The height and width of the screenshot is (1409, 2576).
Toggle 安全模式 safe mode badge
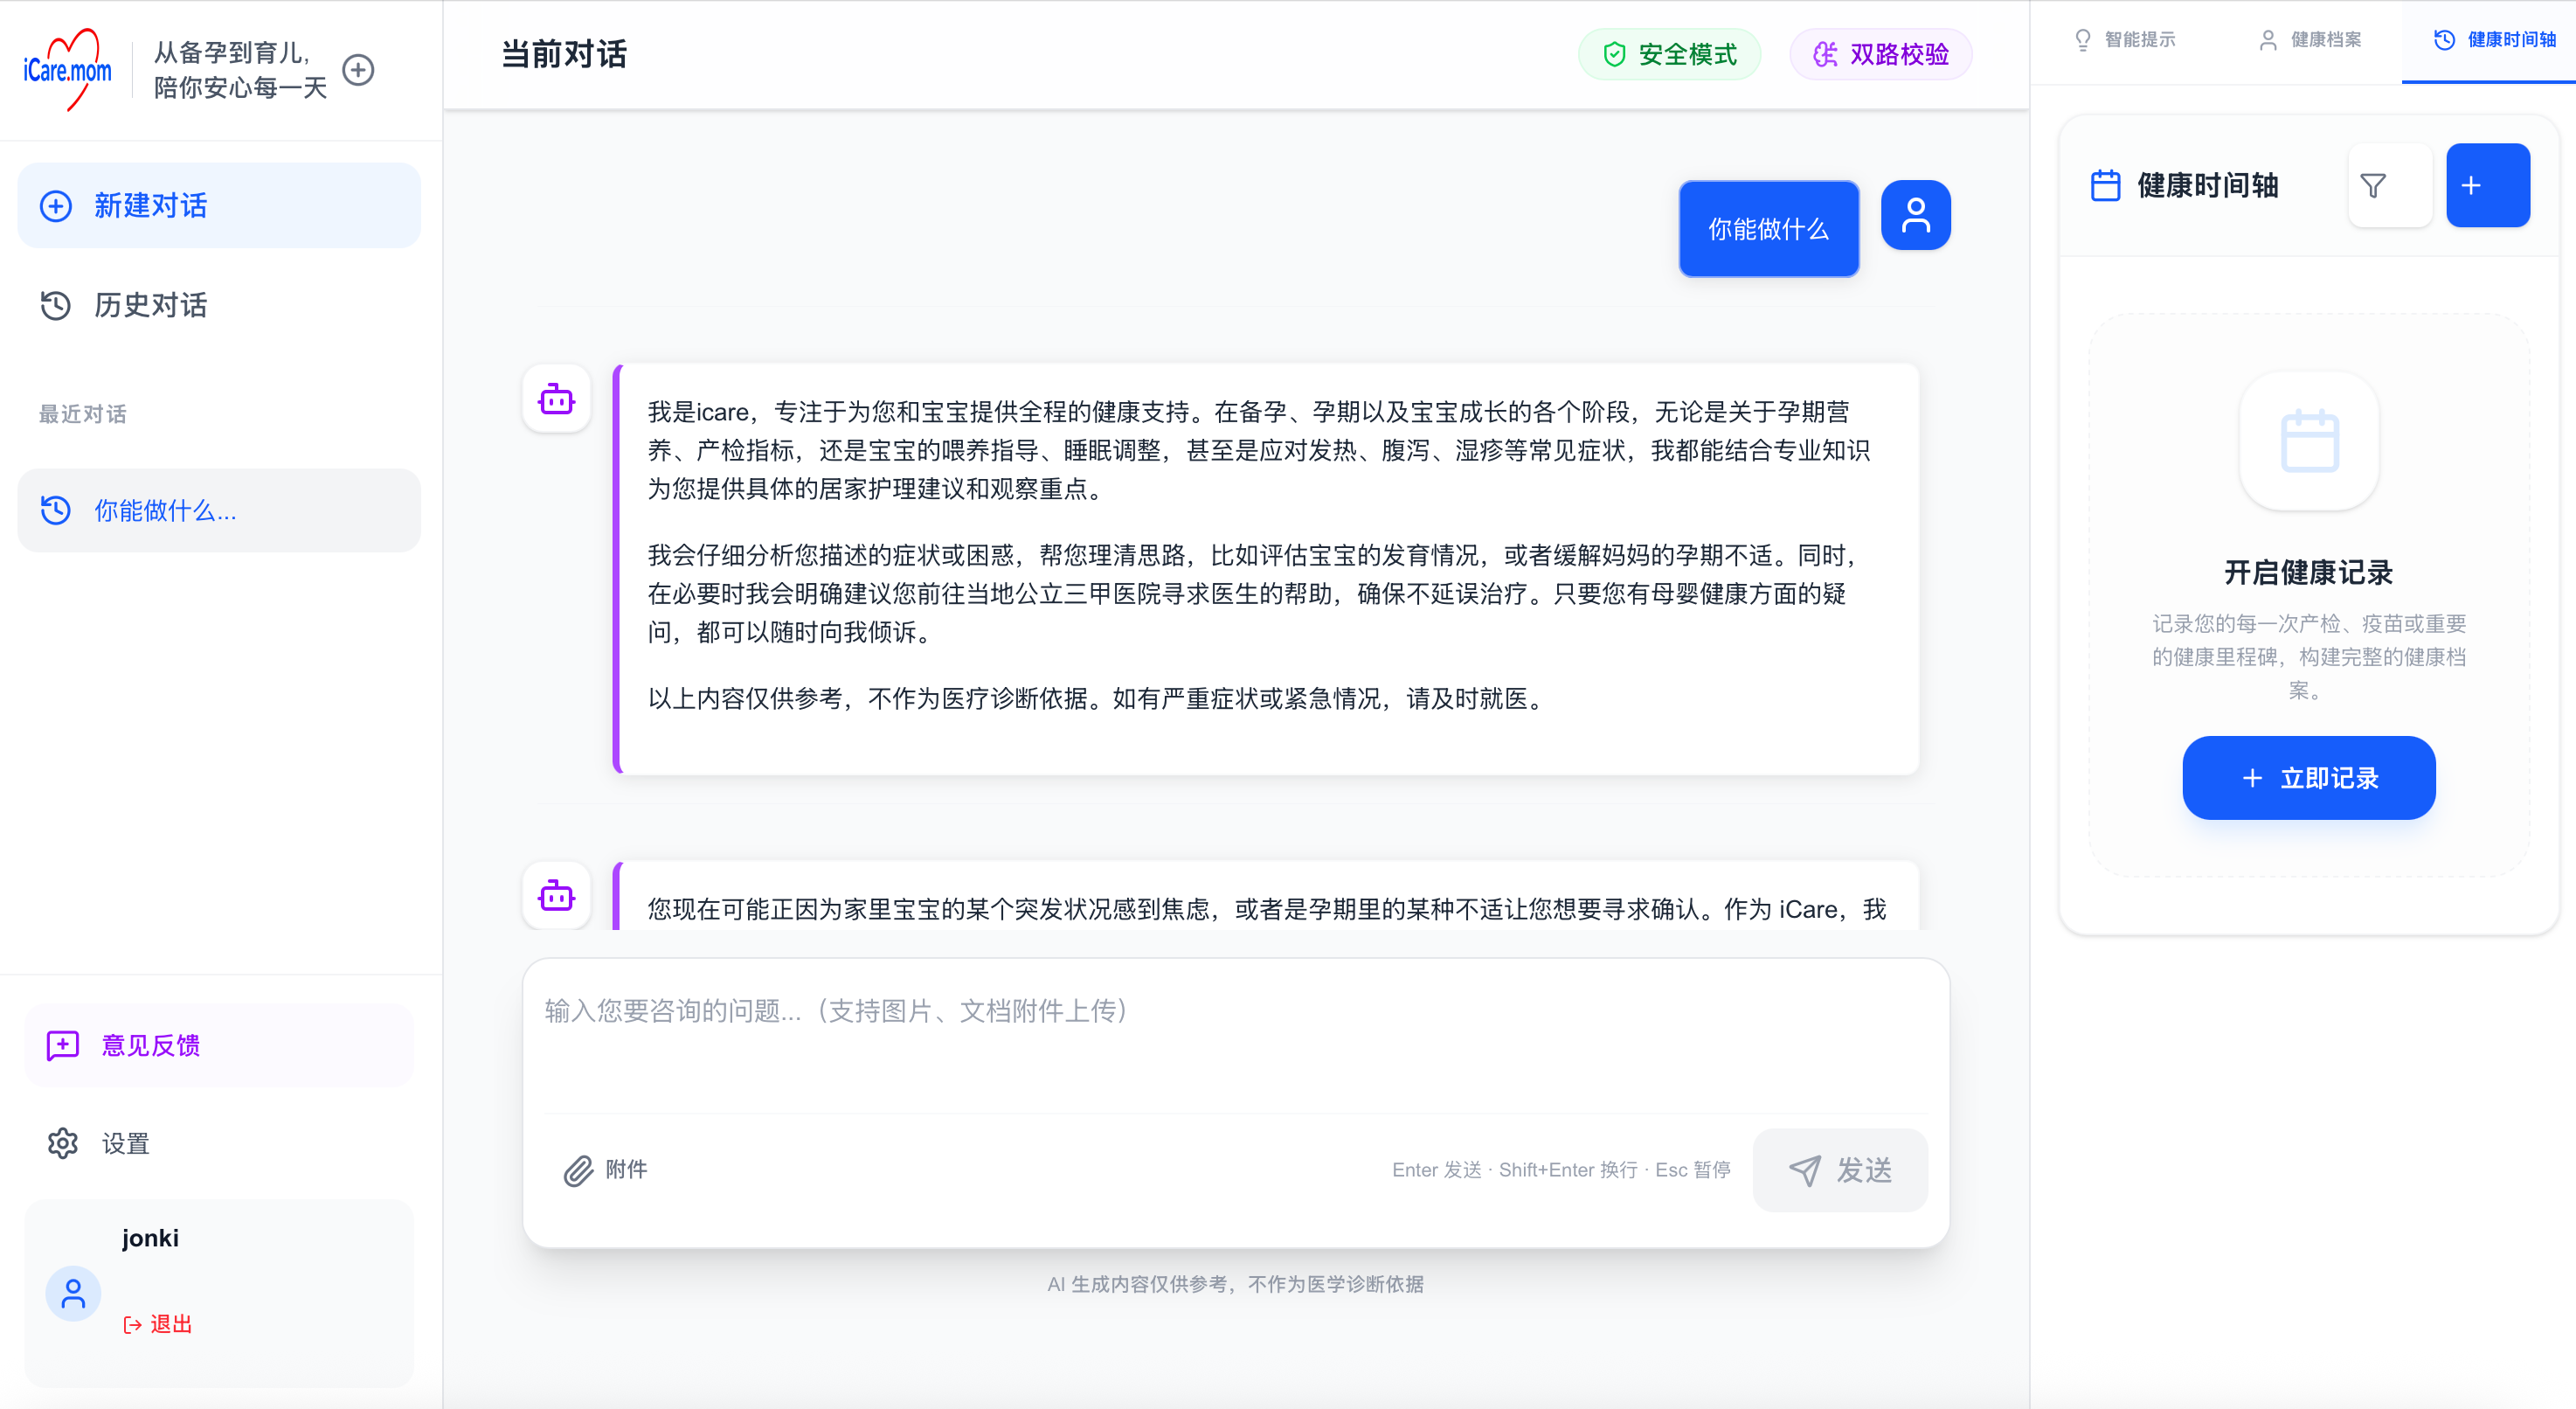pos(1669,54)
